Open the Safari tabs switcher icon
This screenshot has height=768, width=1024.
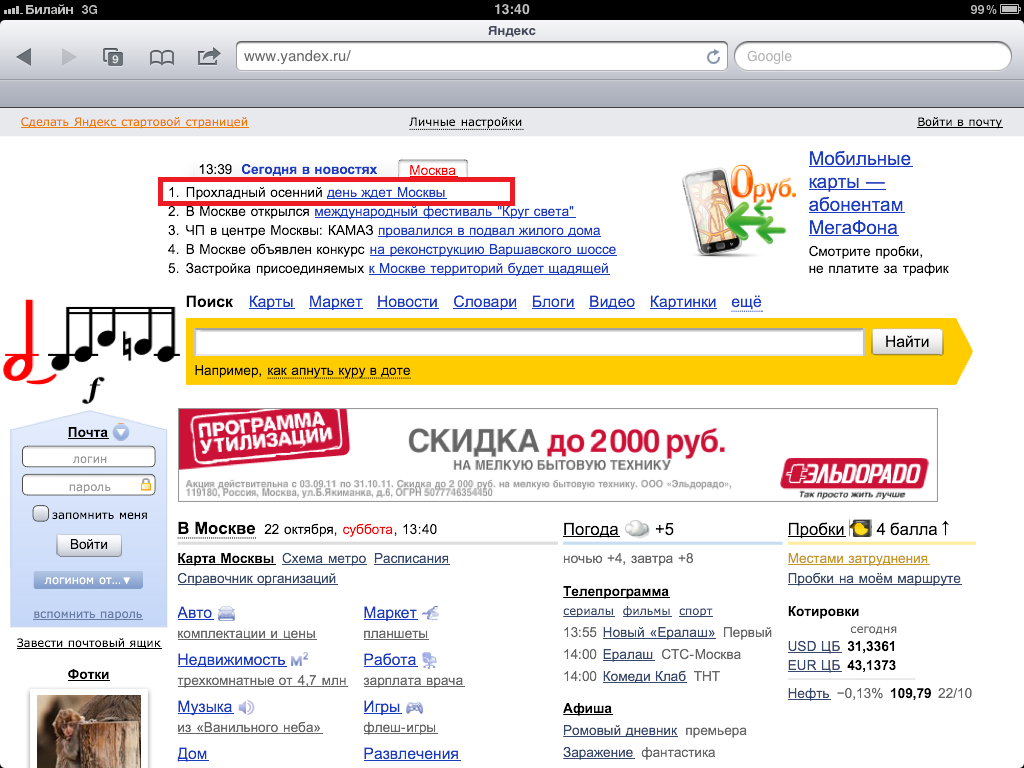point(114,57)
